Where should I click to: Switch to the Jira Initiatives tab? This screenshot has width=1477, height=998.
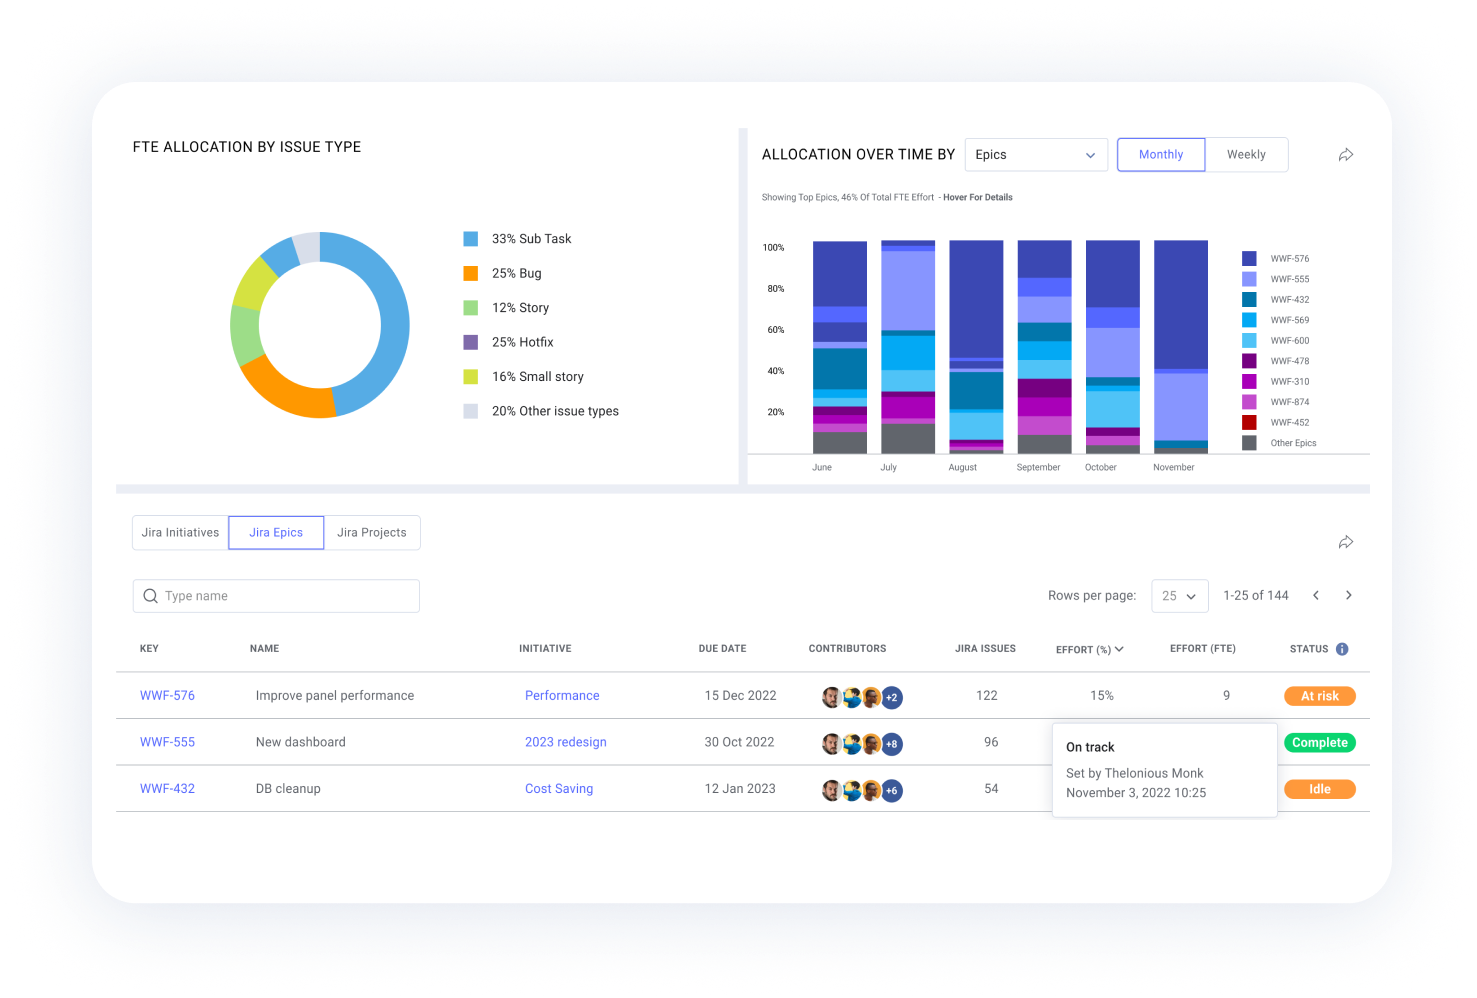(180, 533)
